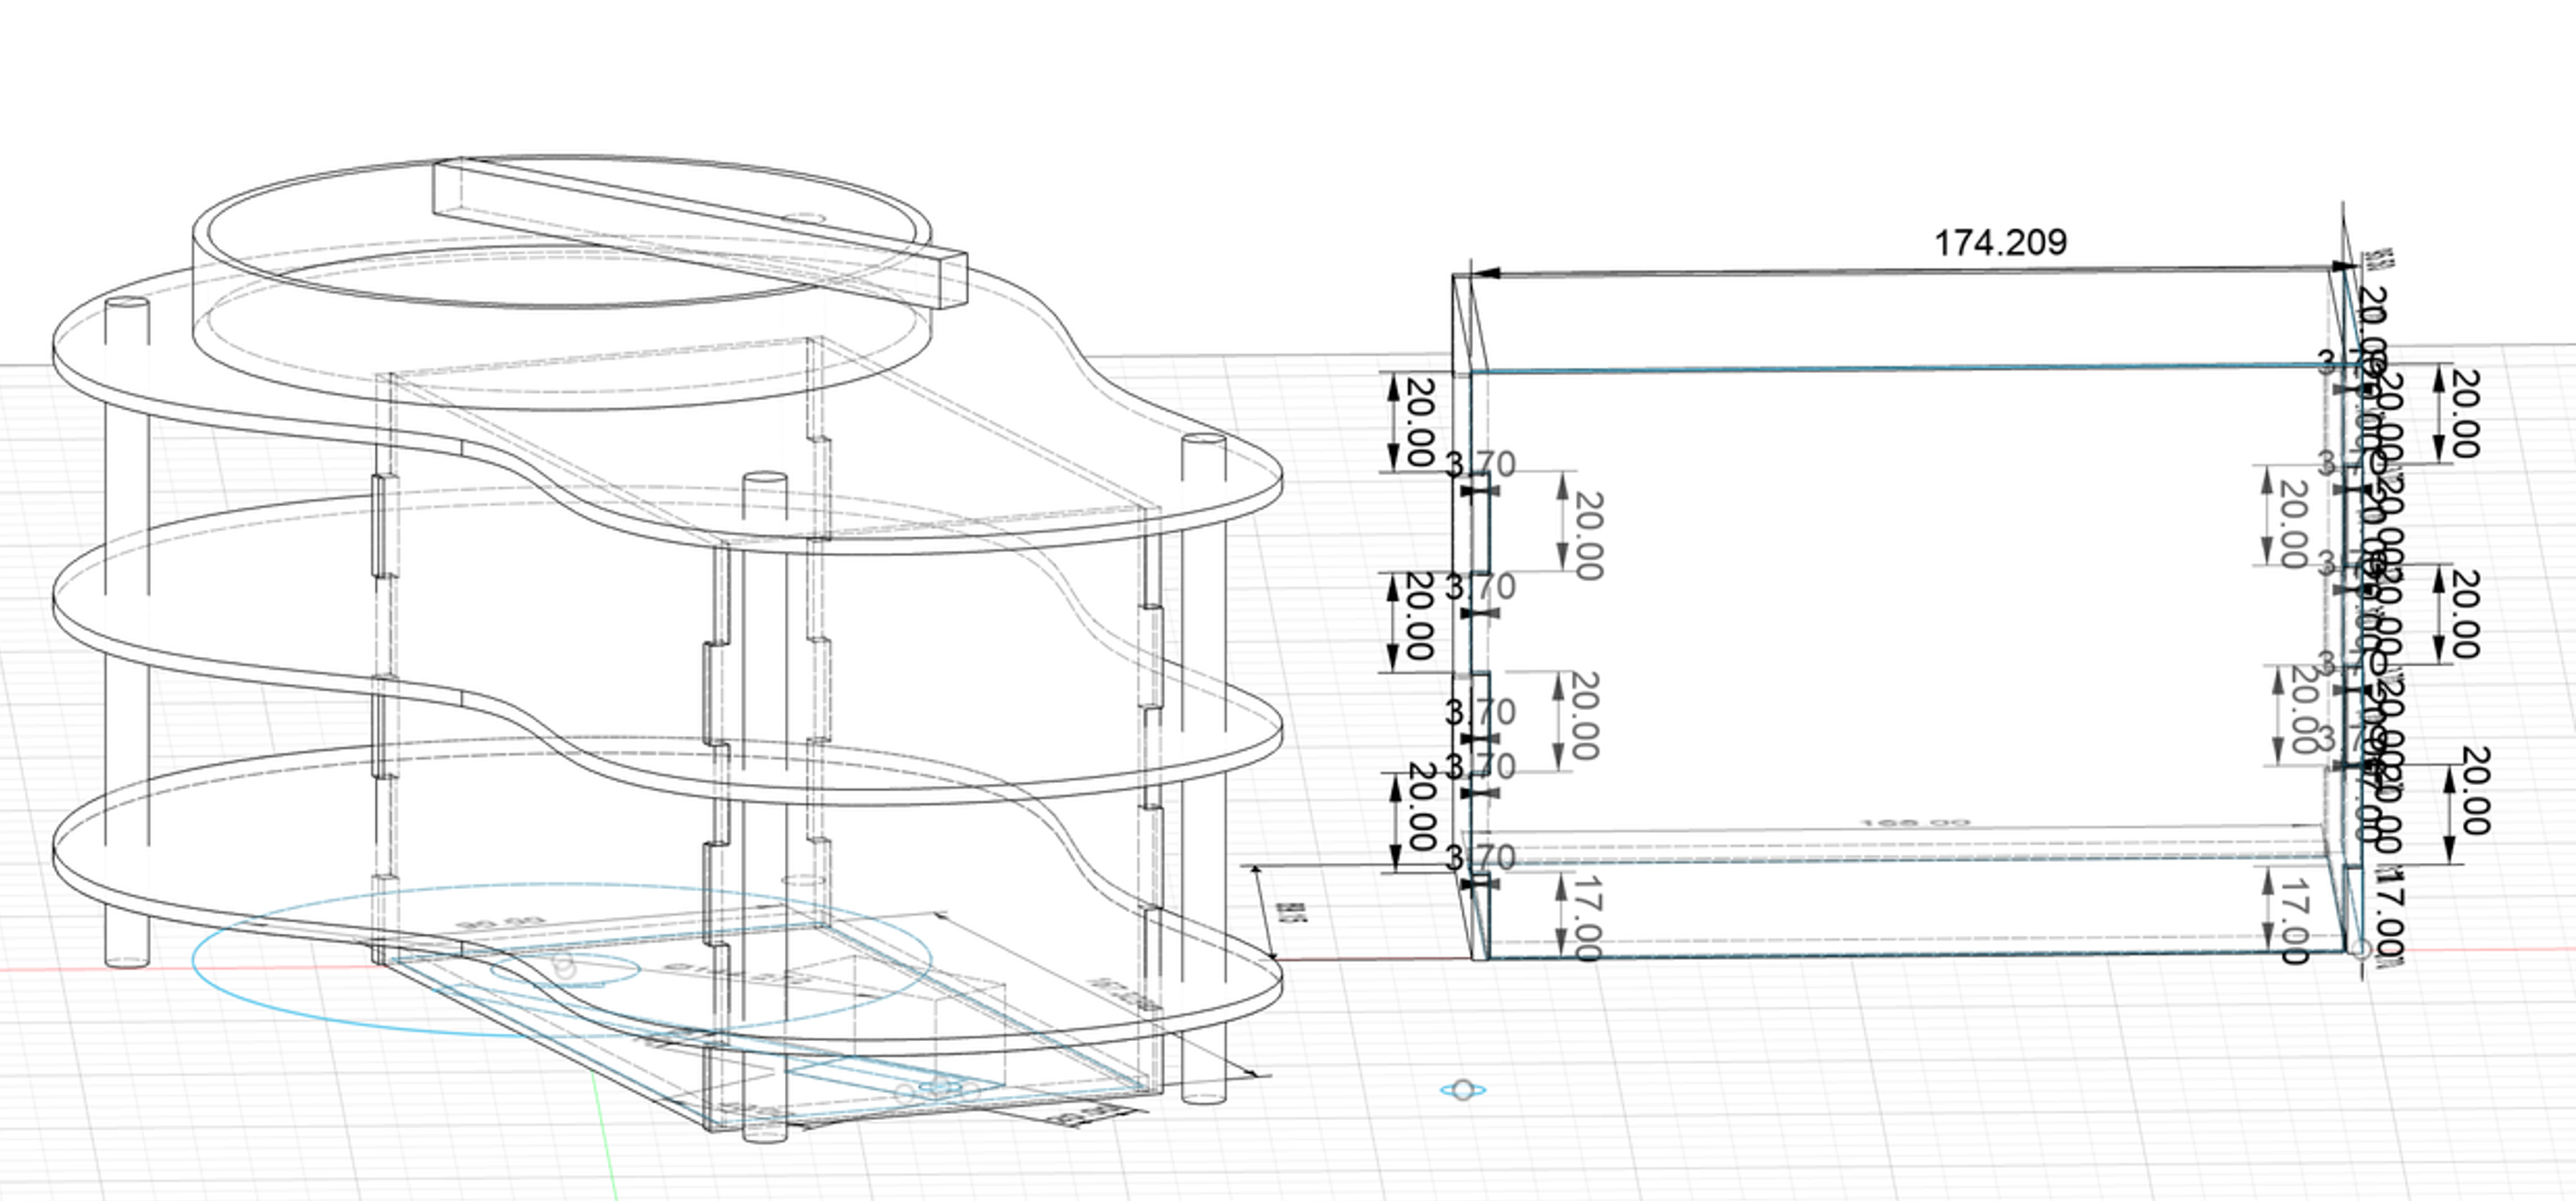
Task: Select the small circle point at the sketch's corner by the red axis
Action: tap(2361, 949)
